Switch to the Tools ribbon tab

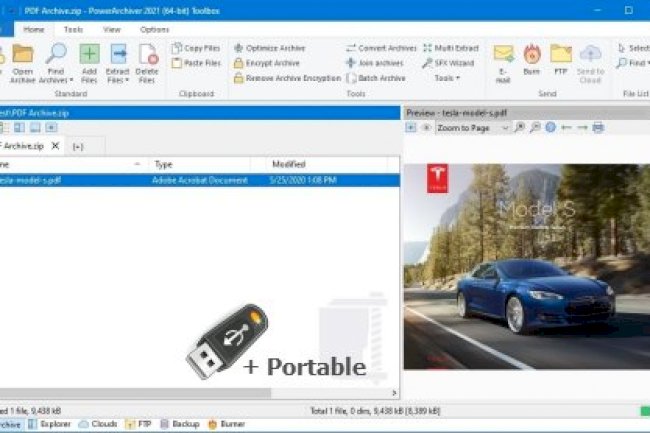(73, 29)
